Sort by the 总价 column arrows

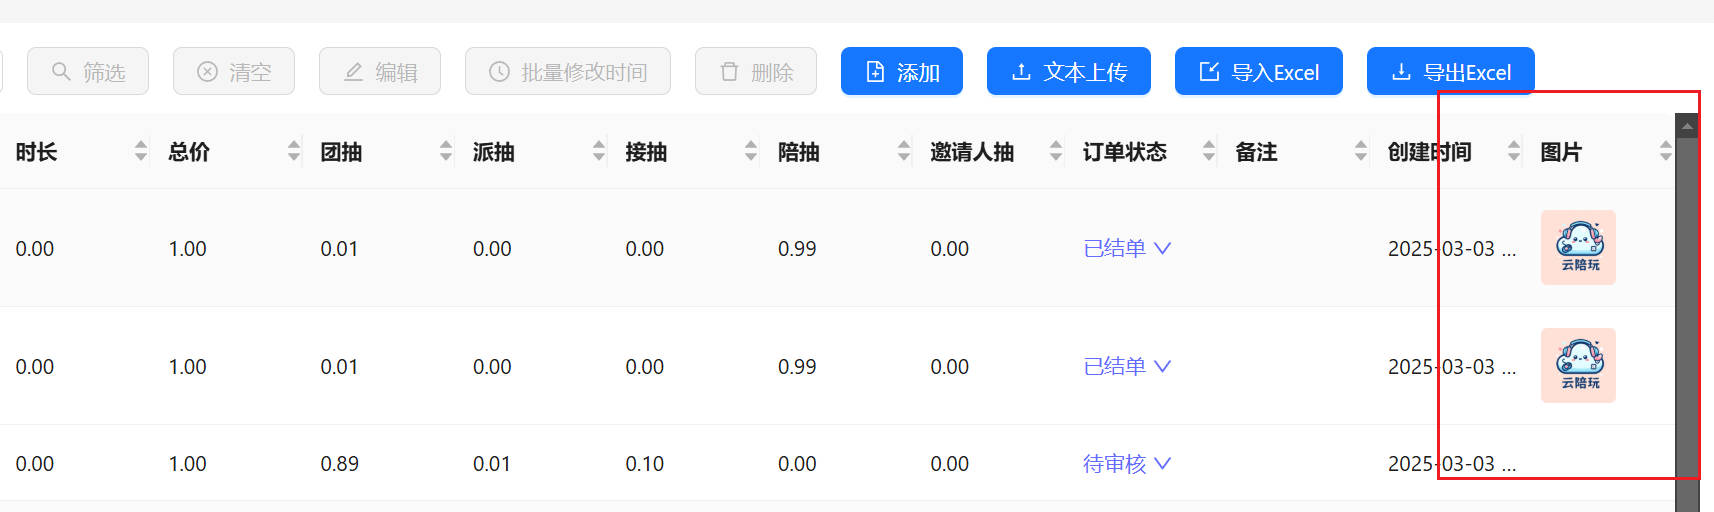(x=294, y=151)
